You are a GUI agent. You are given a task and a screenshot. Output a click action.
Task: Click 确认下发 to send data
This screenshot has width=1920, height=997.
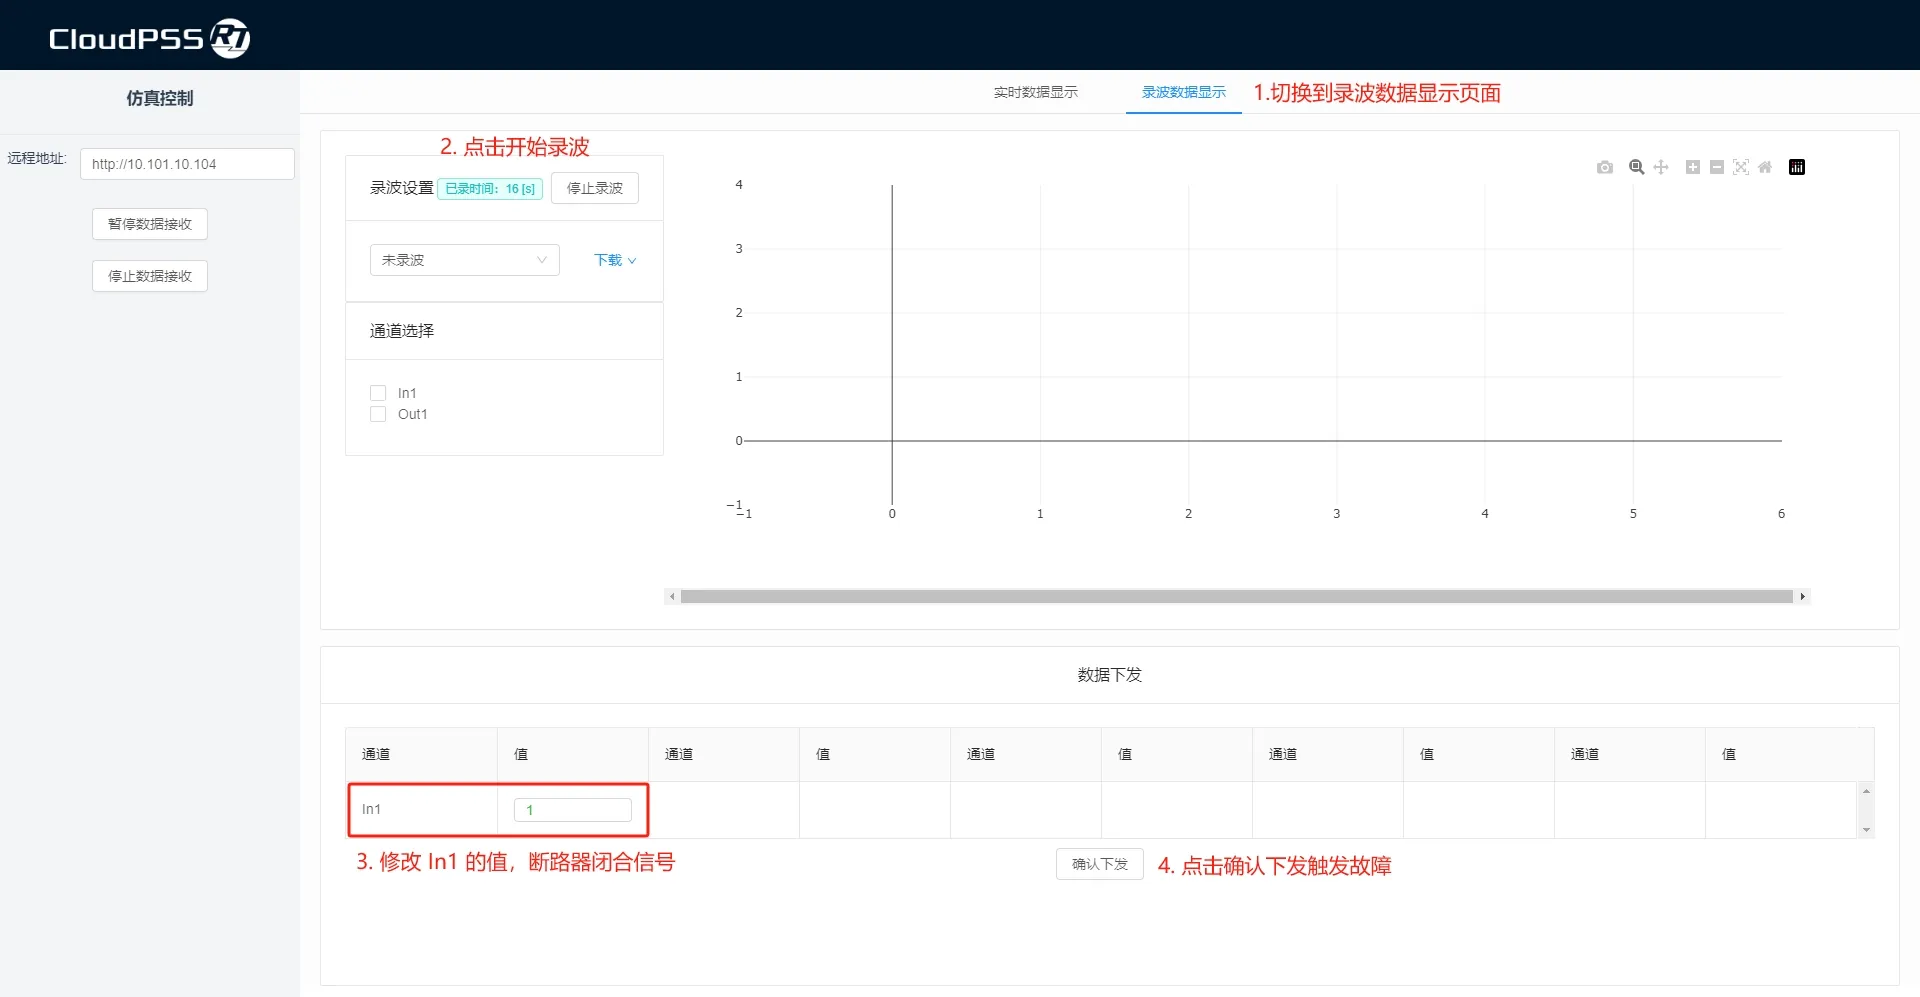pos(1100,864)
